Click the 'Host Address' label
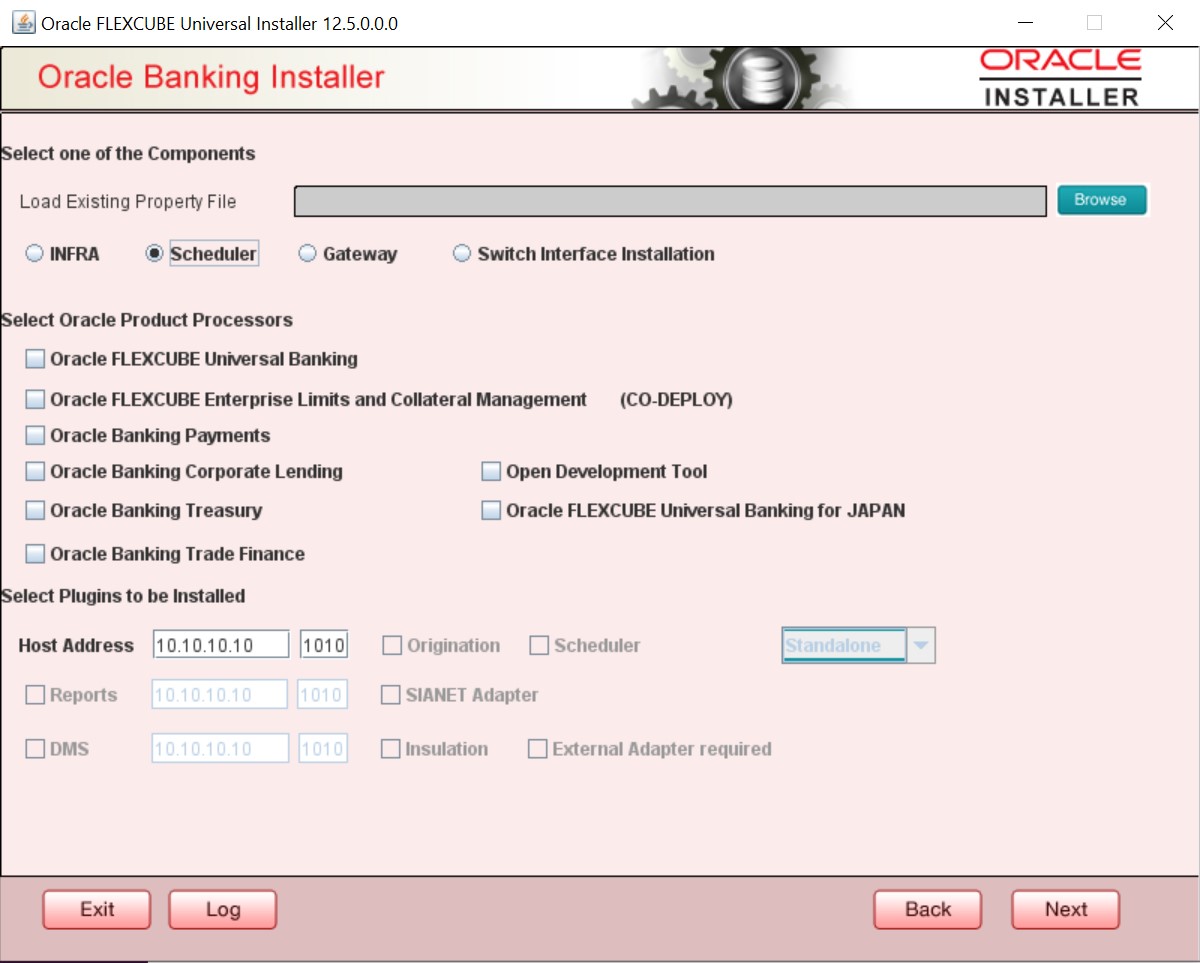 click(x=76, y=645)
